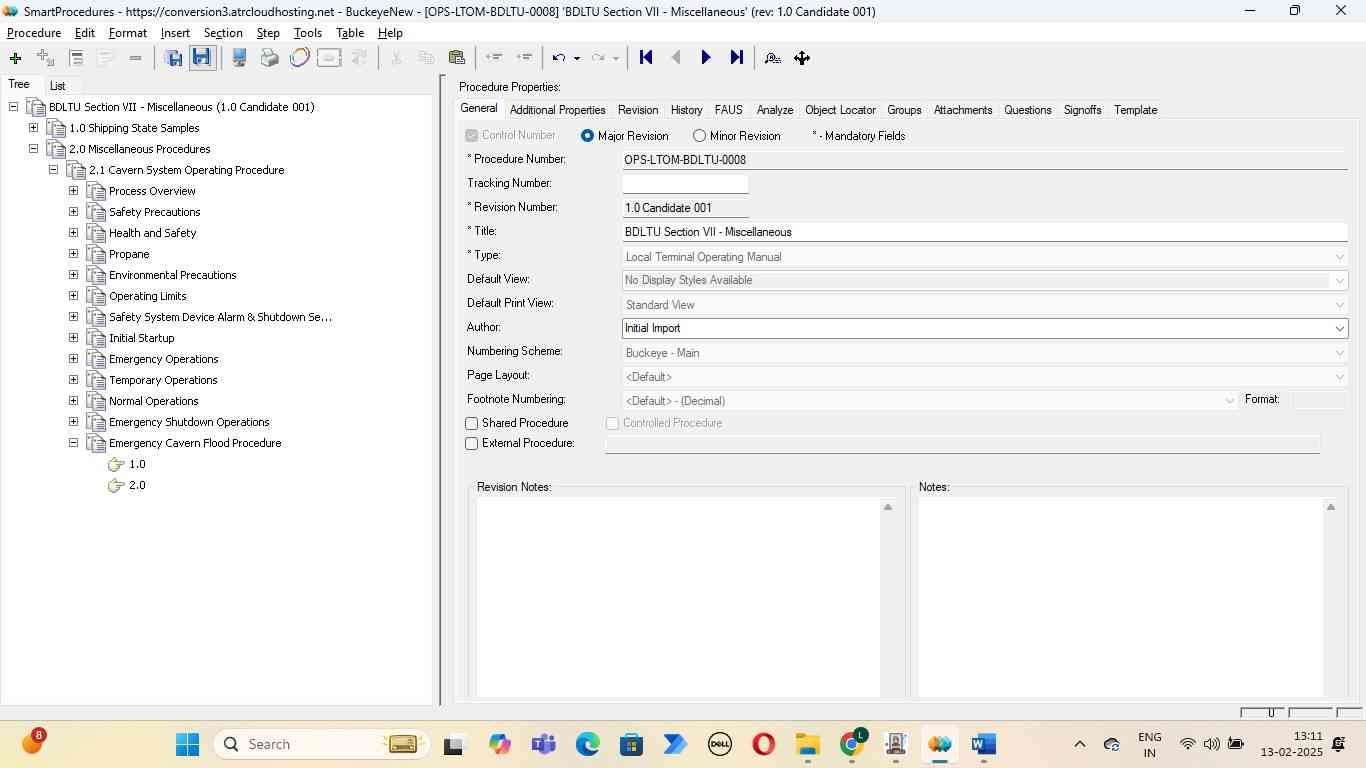The image size is (1366, 768).
Task: Click the Title input field
Action: point(985,232)
